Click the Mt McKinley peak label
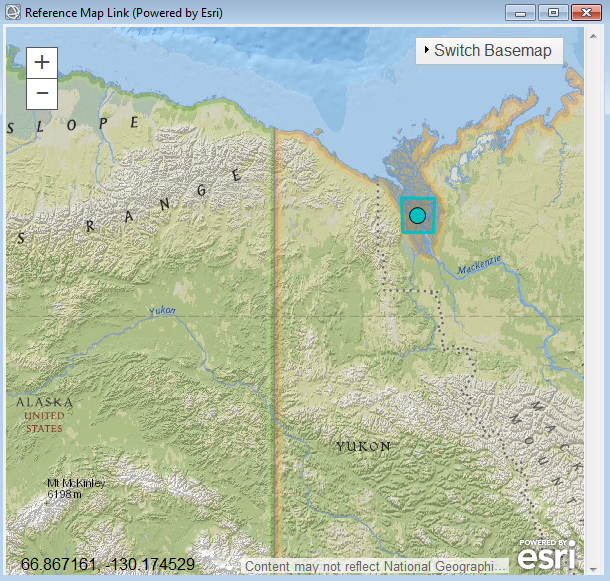This screenshot has height=581, width=610. pyautogui.click(x=76, y=488)
